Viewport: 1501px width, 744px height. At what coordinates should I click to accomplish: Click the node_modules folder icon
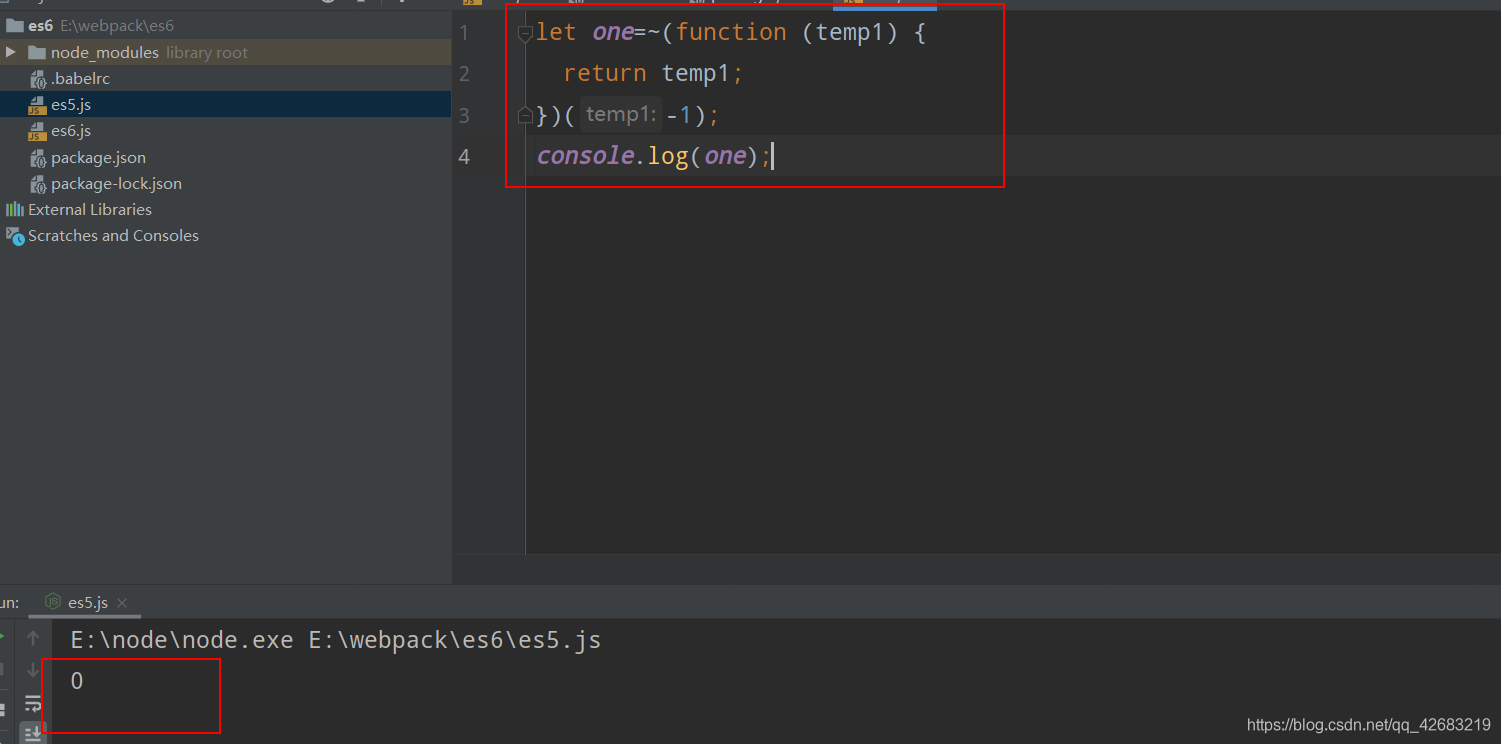tap(37, 52)
